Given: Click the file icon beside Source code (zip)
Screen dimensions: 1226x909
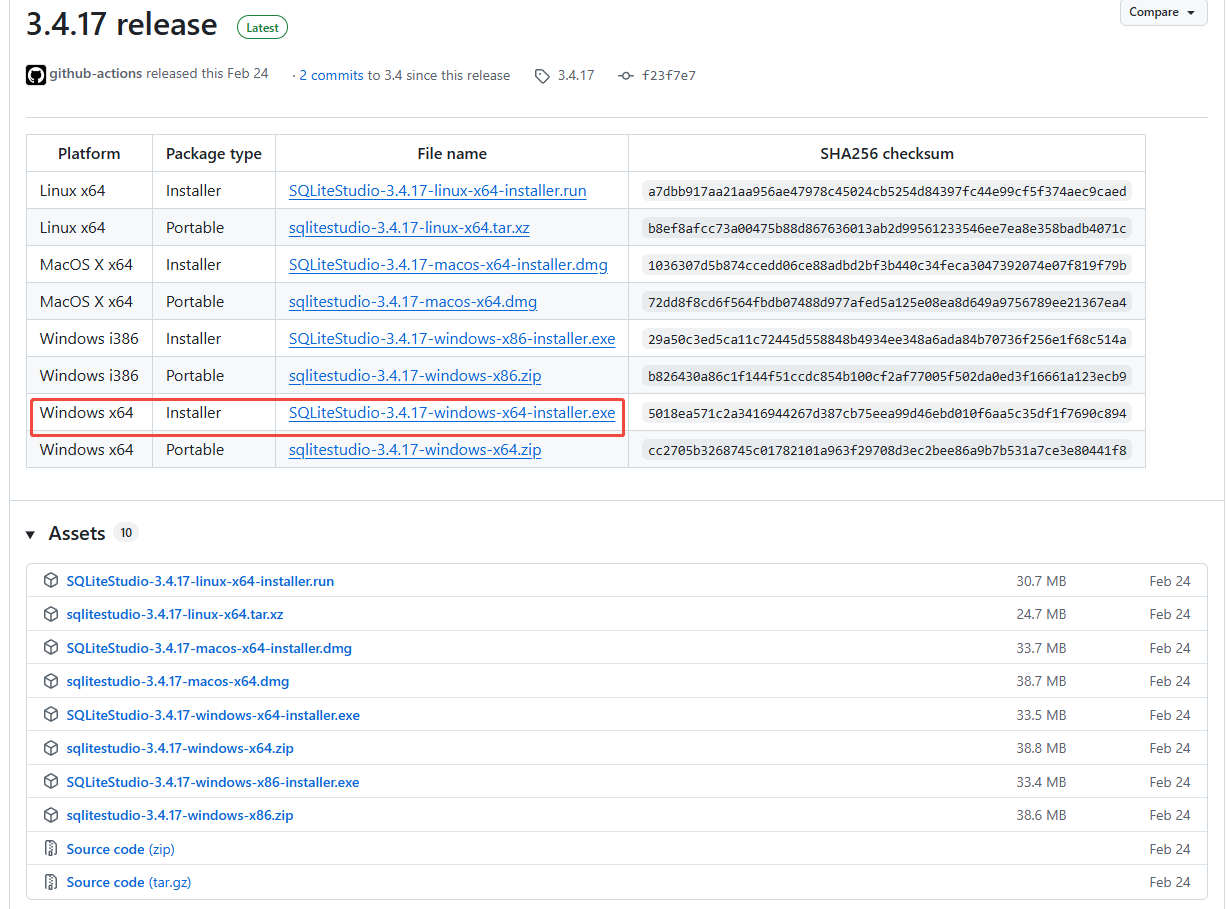Looking at the screenshot, I should [51, 849].
